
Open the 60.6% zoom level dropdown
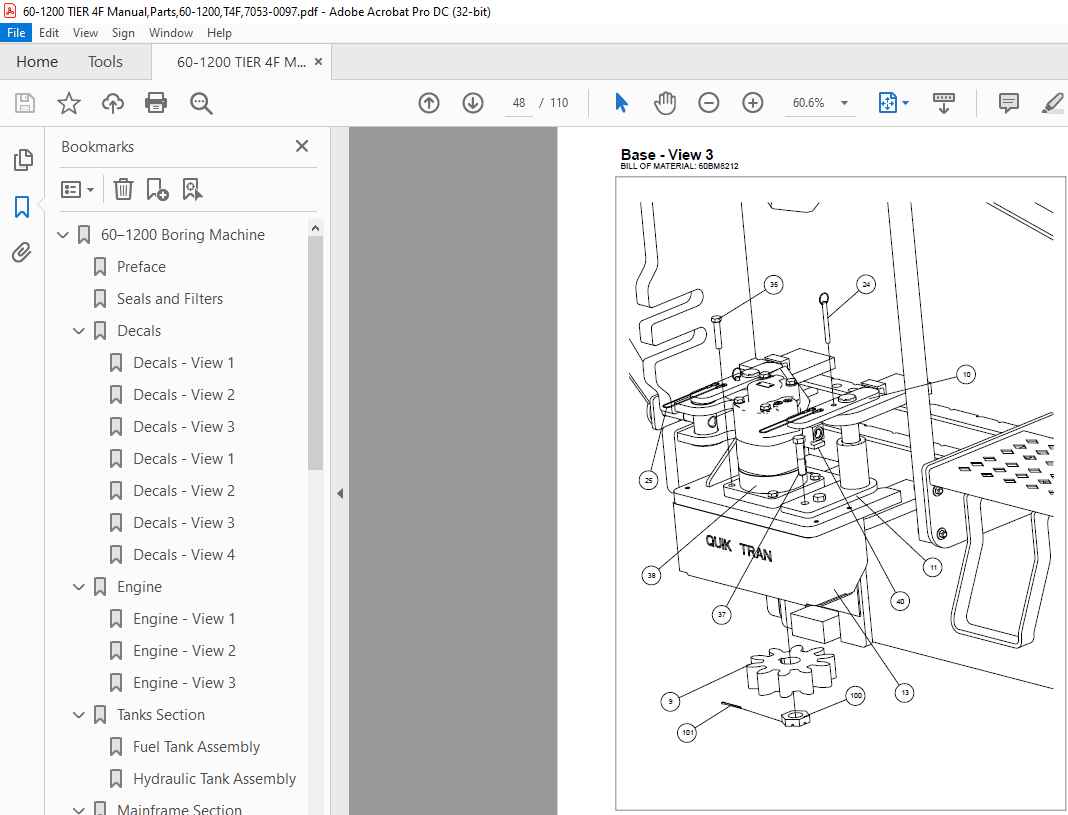(845, 103)
